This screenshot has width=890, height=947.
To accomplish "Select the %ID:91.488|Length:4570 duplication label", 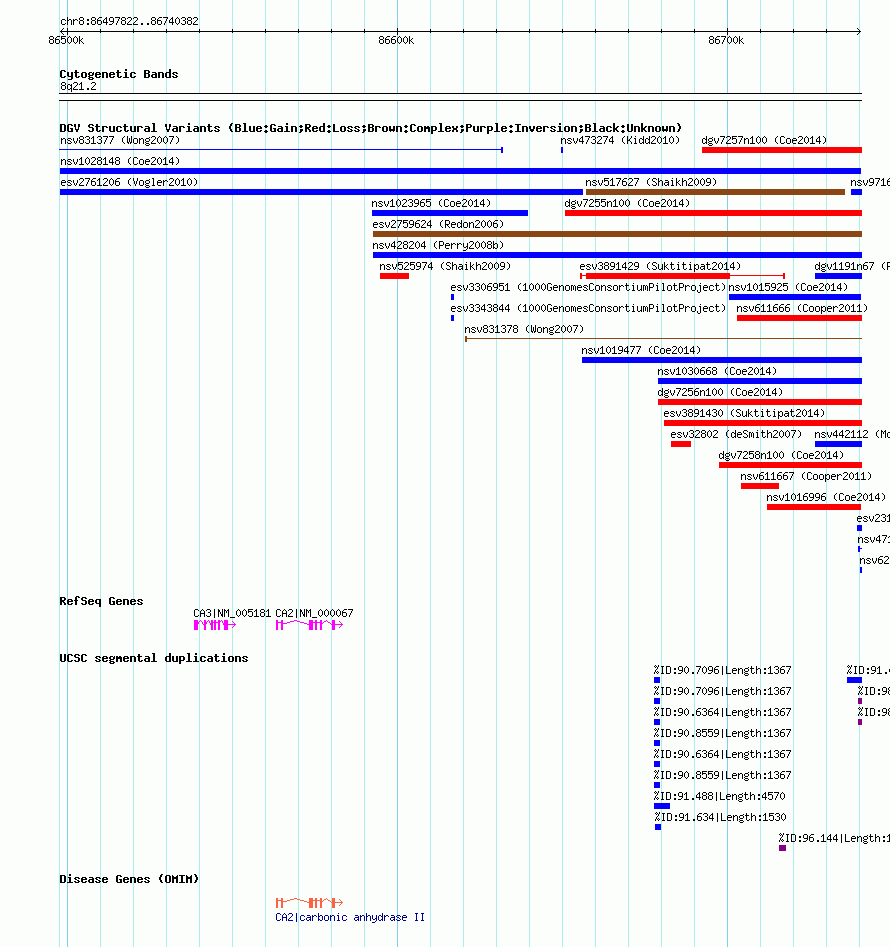I will pyautogui.click(x=720, y=796).
